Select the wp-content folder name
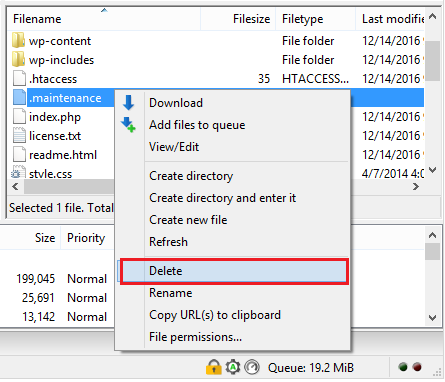 pyautogui.click(x=60, y=41)
